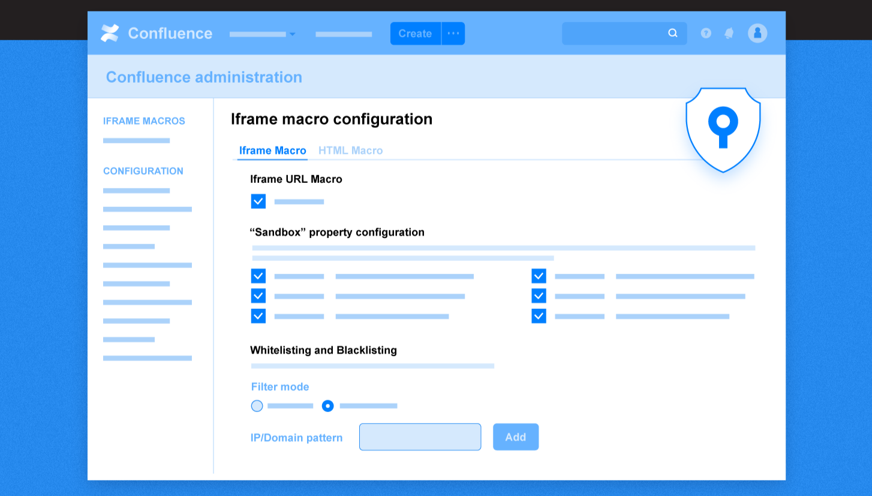Toggle third sandbox checkbox in left column

coord(258,316)
